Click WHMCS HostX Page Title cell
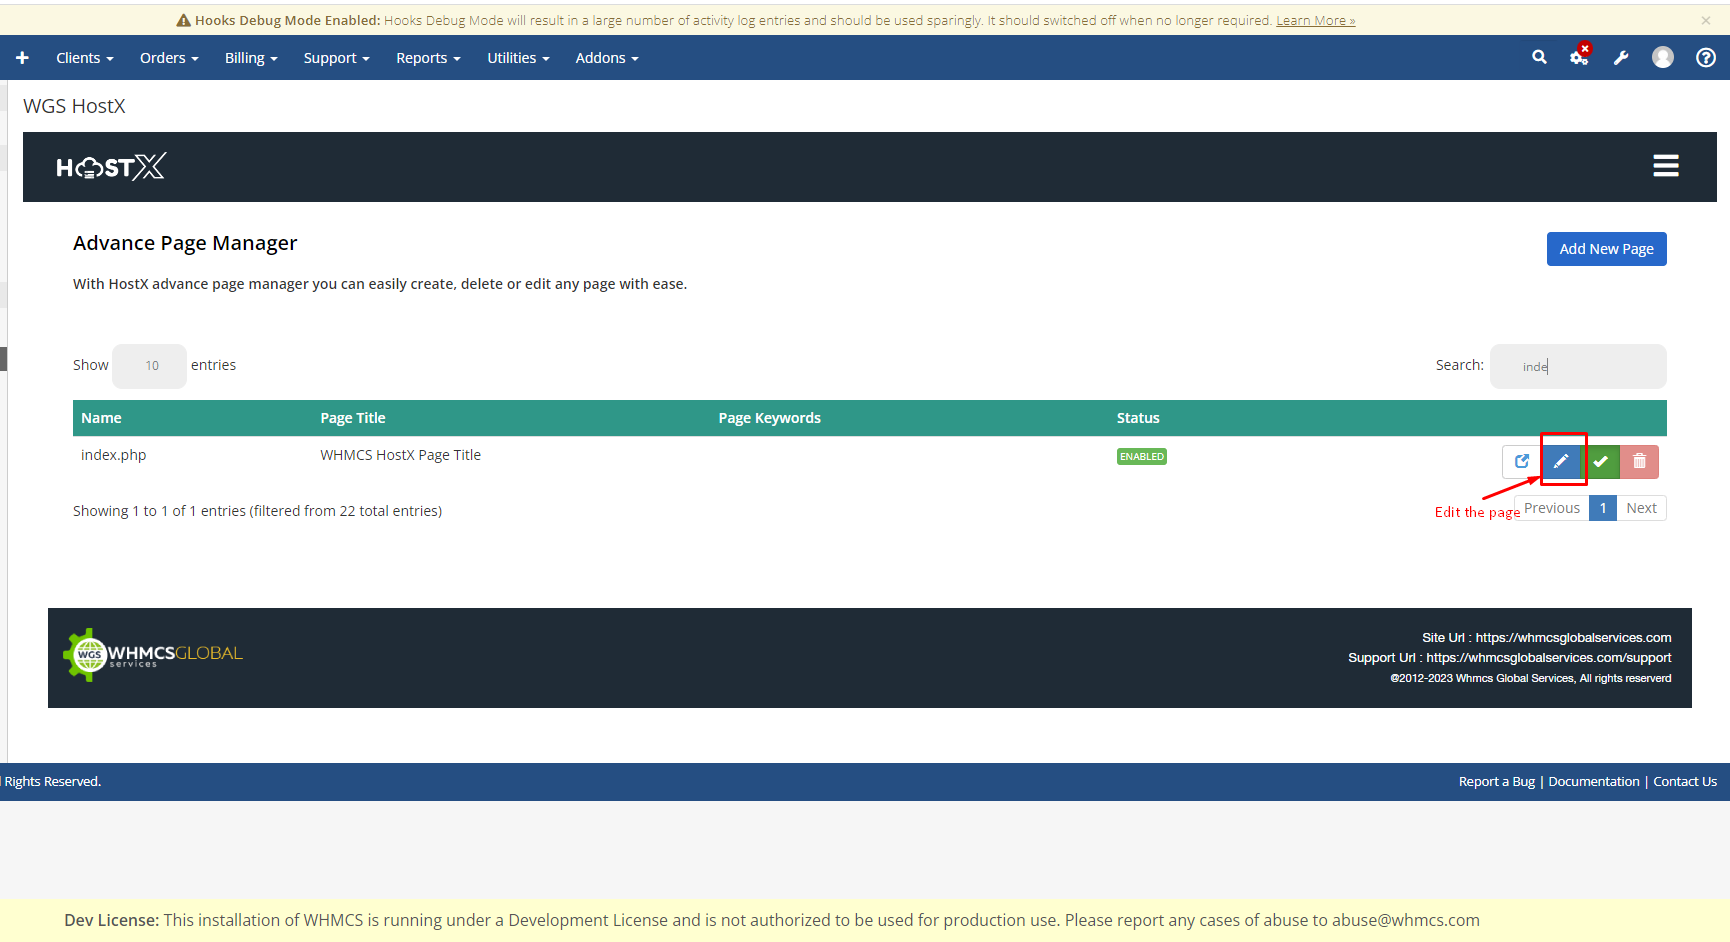 tap(400, 455)
